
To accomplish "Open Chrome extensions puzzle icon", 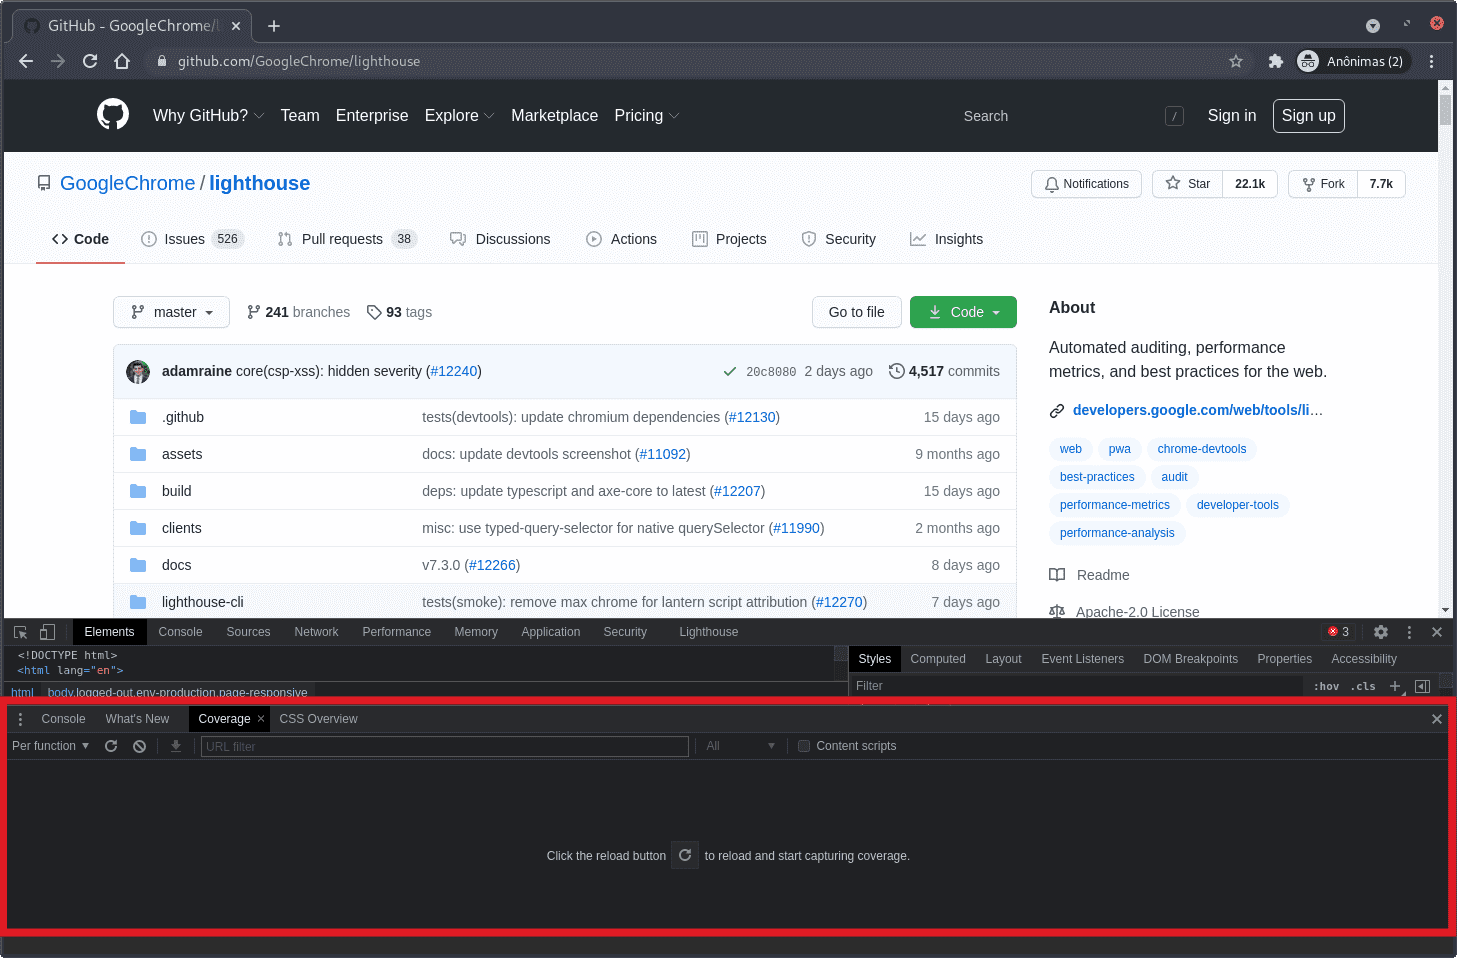I will pos(1275,61).
